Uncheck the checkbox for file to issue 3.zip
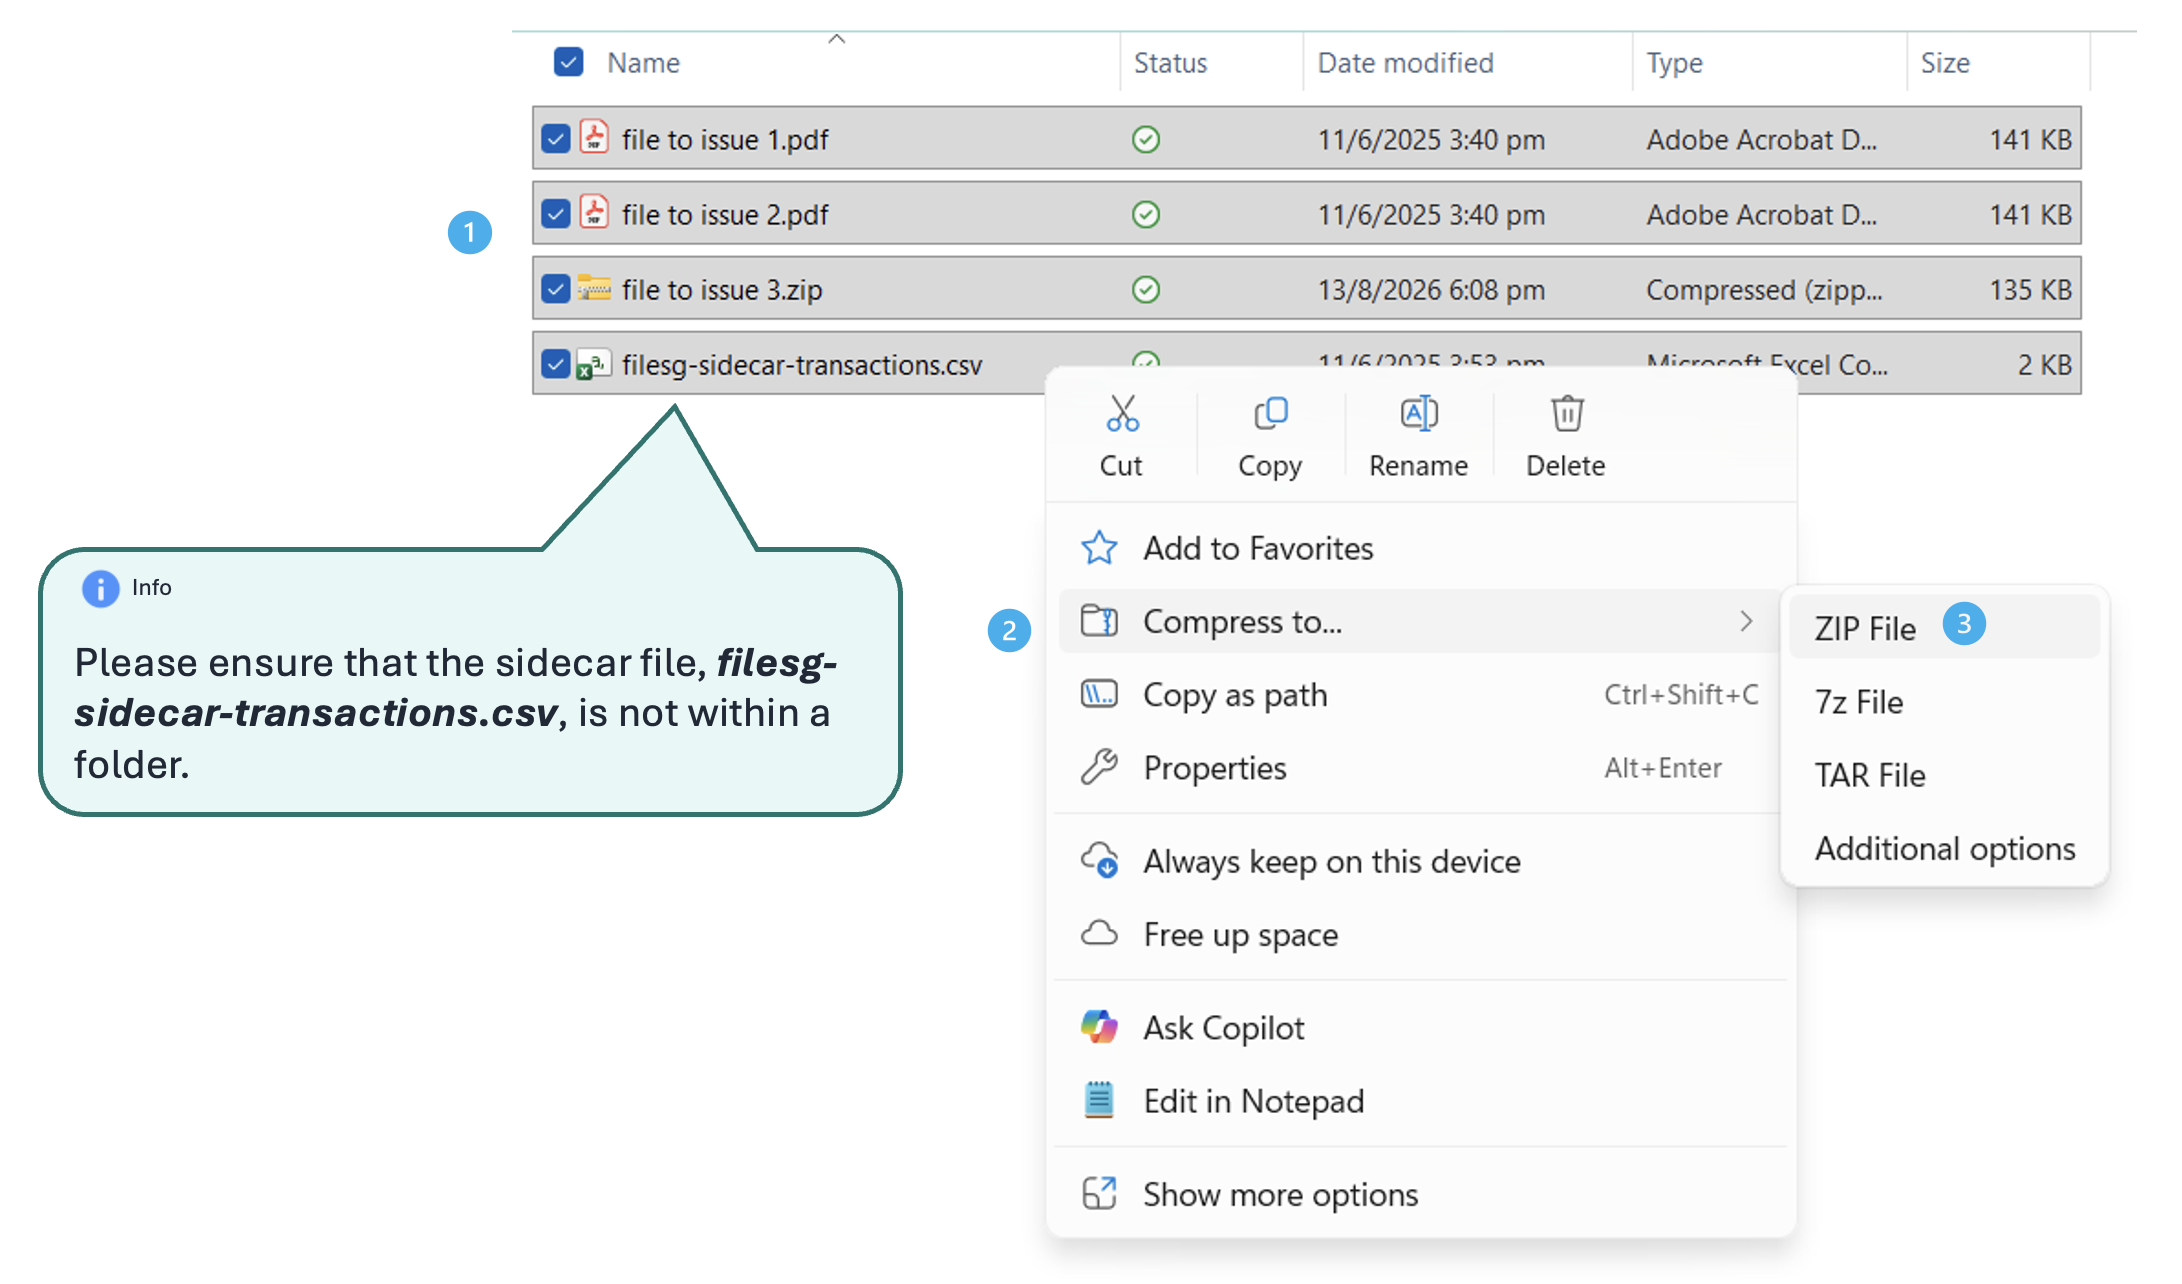 pos(555,289)
